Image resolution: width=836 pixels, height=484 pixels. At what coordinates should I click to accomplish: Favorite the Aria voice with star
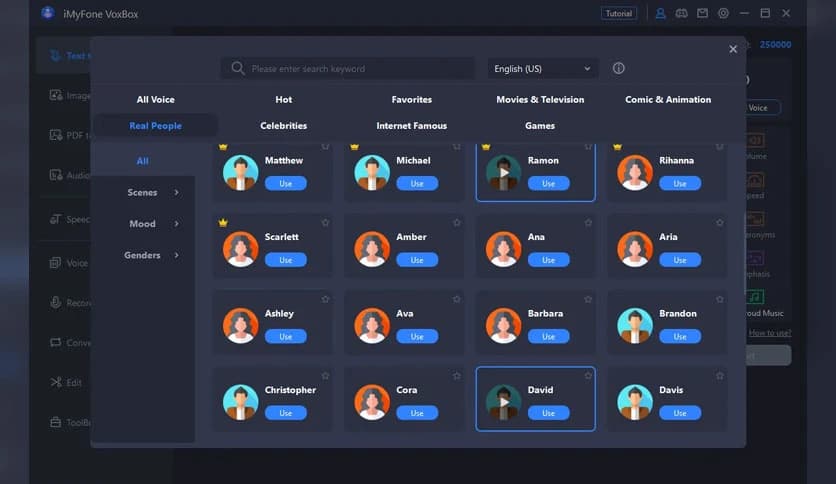point(720,223)
